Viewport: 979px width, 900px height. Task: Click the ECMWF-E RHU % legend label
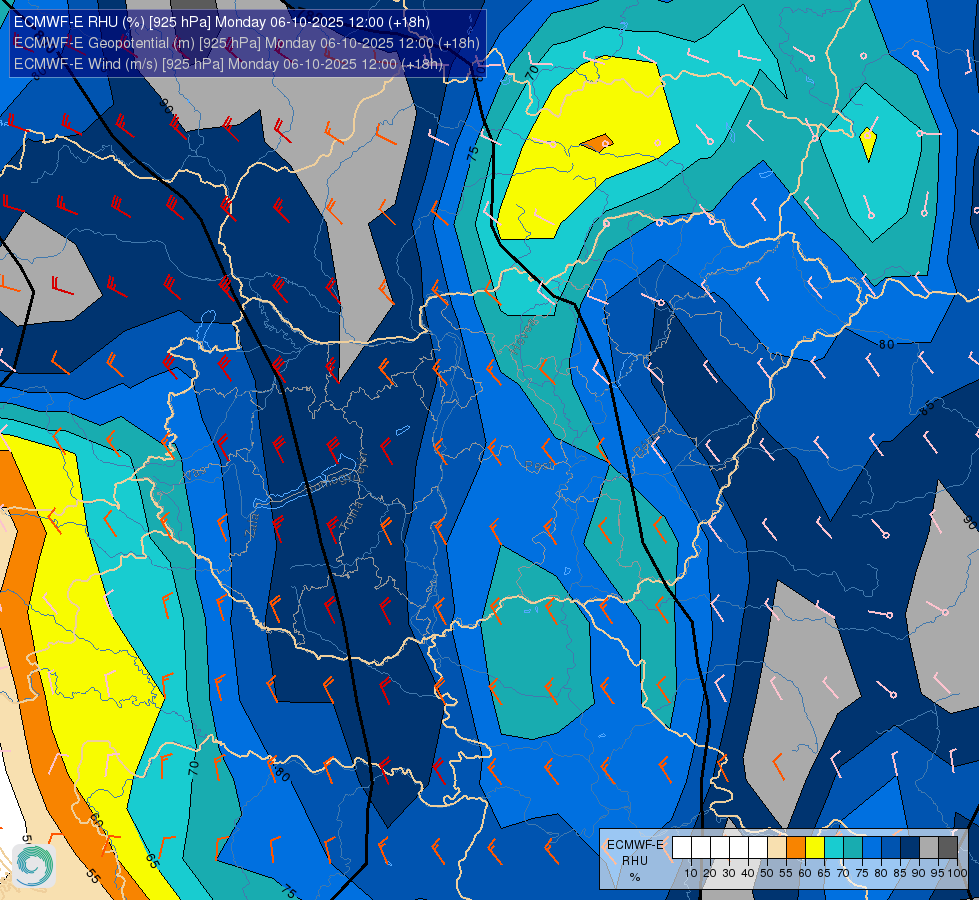pyautogui.click(x=635, y=861)
